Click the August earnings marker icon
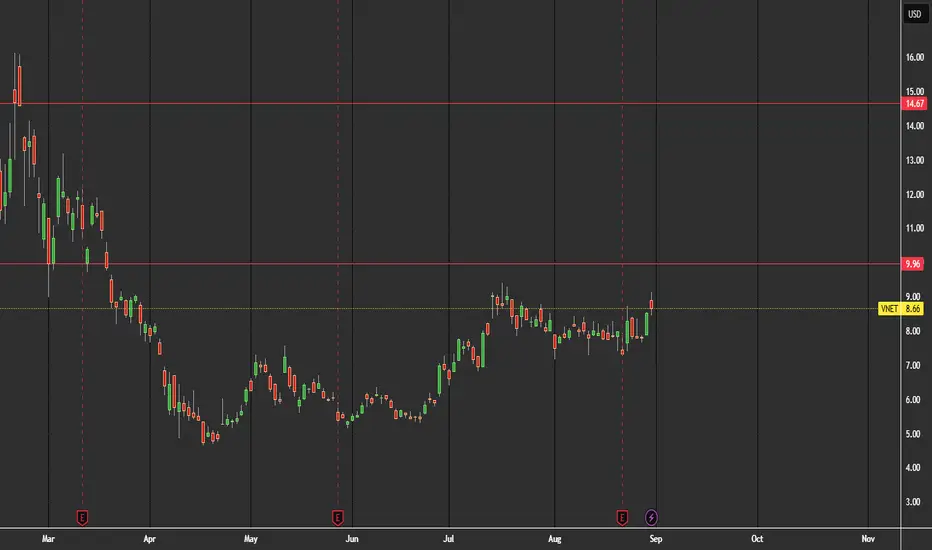This screenshot has width=932, height=550. click(622, 517)
